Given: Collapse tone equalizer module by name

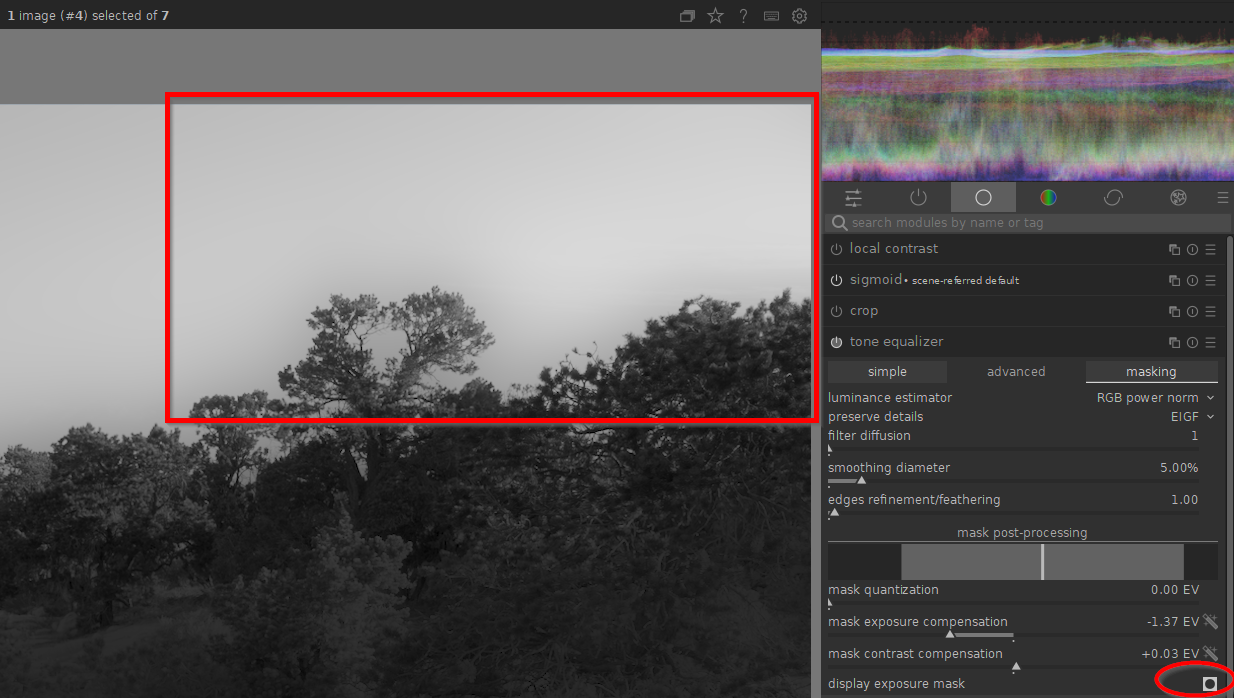Looking at the screenshot, I should tap(896, 342).
